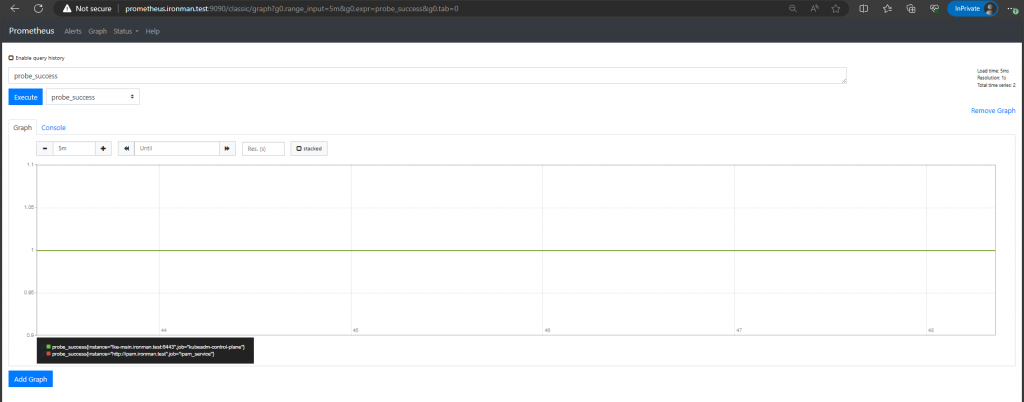Click the zoom out magnifier in address bar
Screen dimensions: 1024x402
pos(792,8)
